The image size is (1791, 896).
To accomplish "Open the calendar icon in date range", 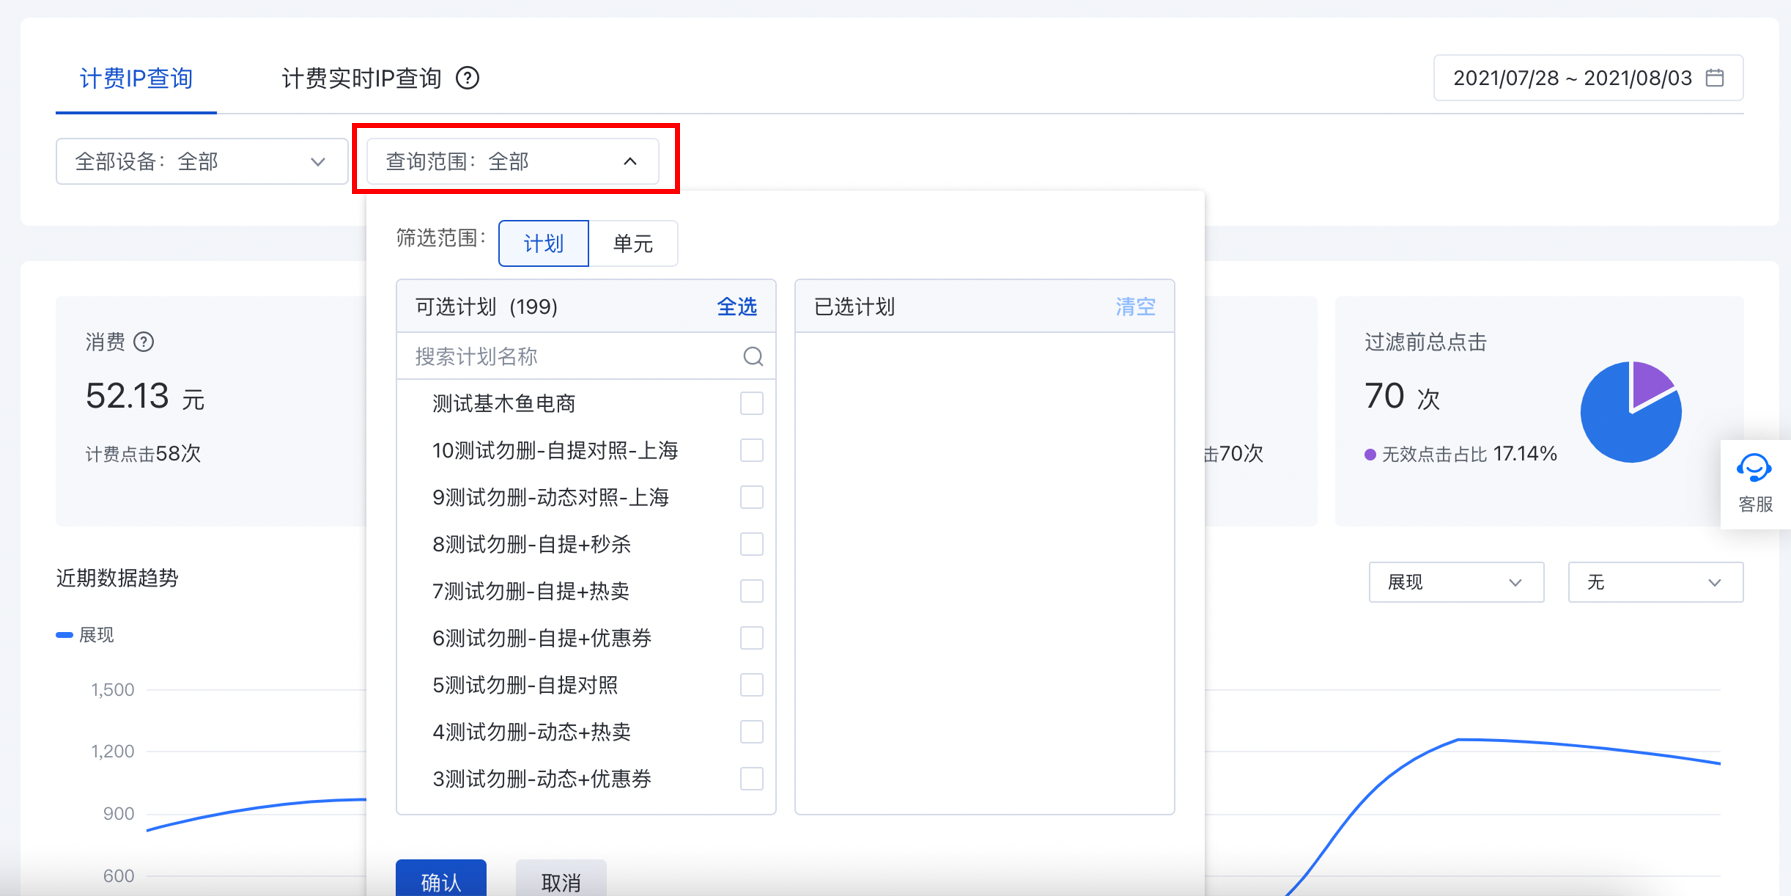I will [1715, 78].
